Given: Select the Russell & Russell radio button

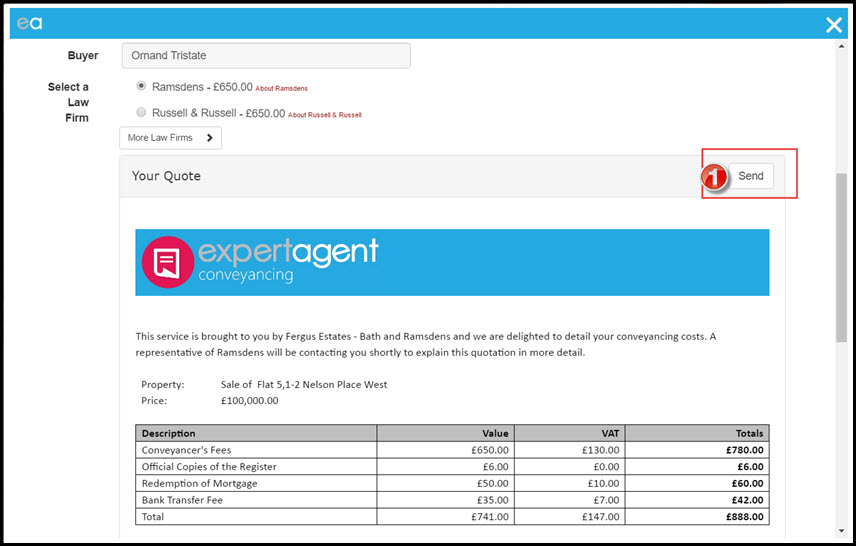Looking at the screenshot, I should click(141, 112).
